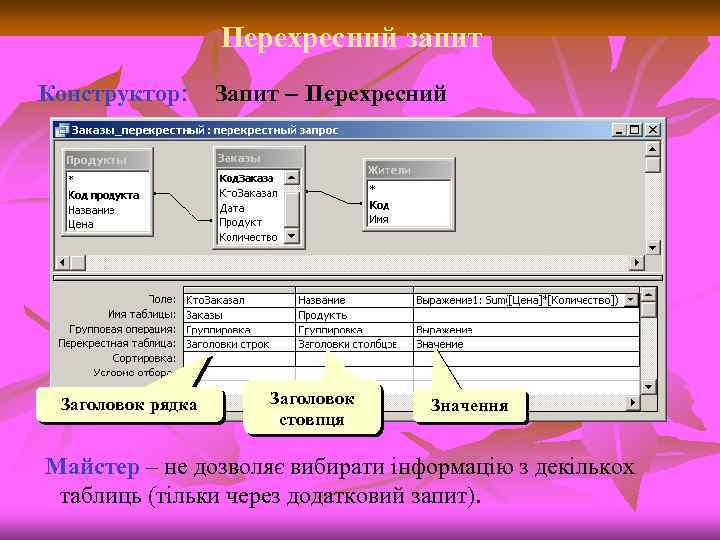Click the Сортировка row label
Viewport: 720px width, 540px height.
coord(144,358)
